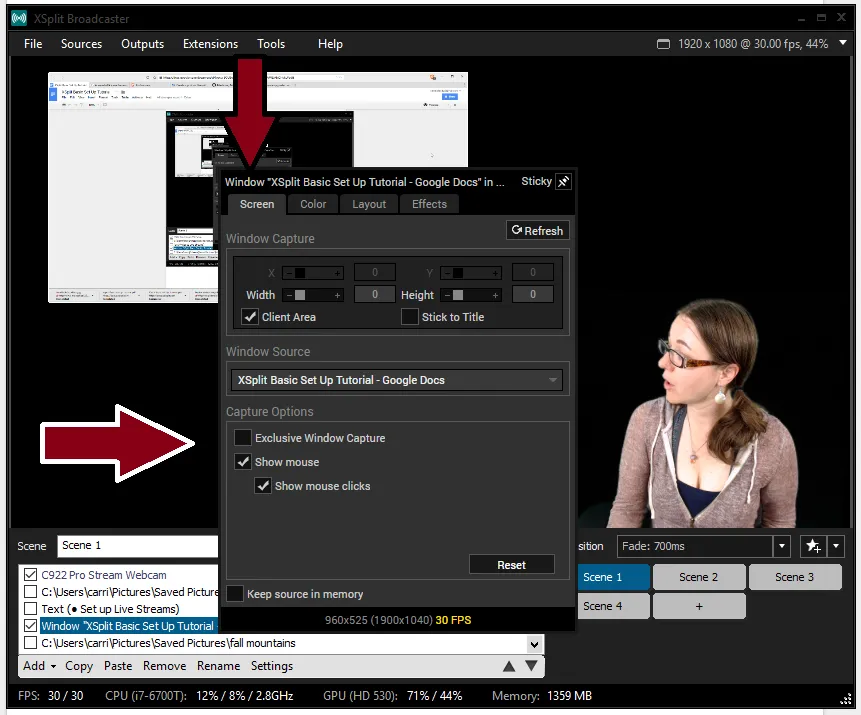The width and height of the screenshot is (861, 715).
Task: Click Rename in source toolbar
Action: point(219,666)
